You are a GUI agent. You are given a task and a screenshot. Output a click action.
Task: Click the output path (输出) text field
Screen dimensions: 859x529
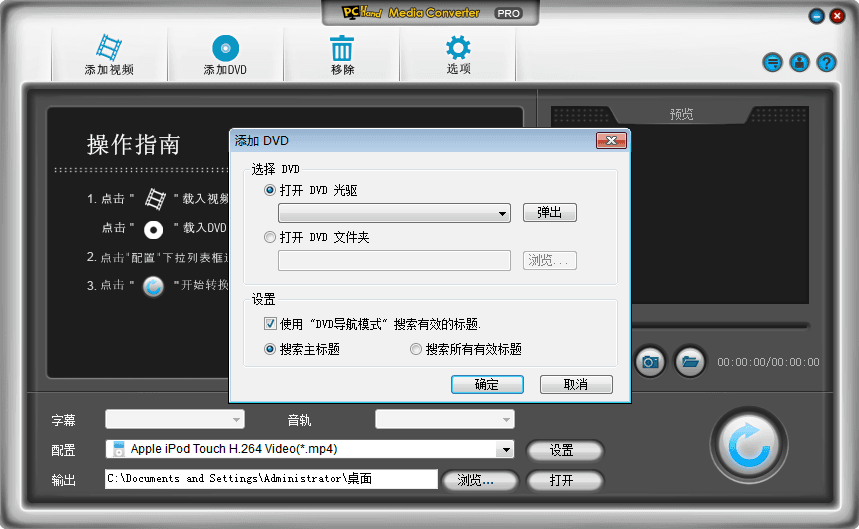[271, 480]
